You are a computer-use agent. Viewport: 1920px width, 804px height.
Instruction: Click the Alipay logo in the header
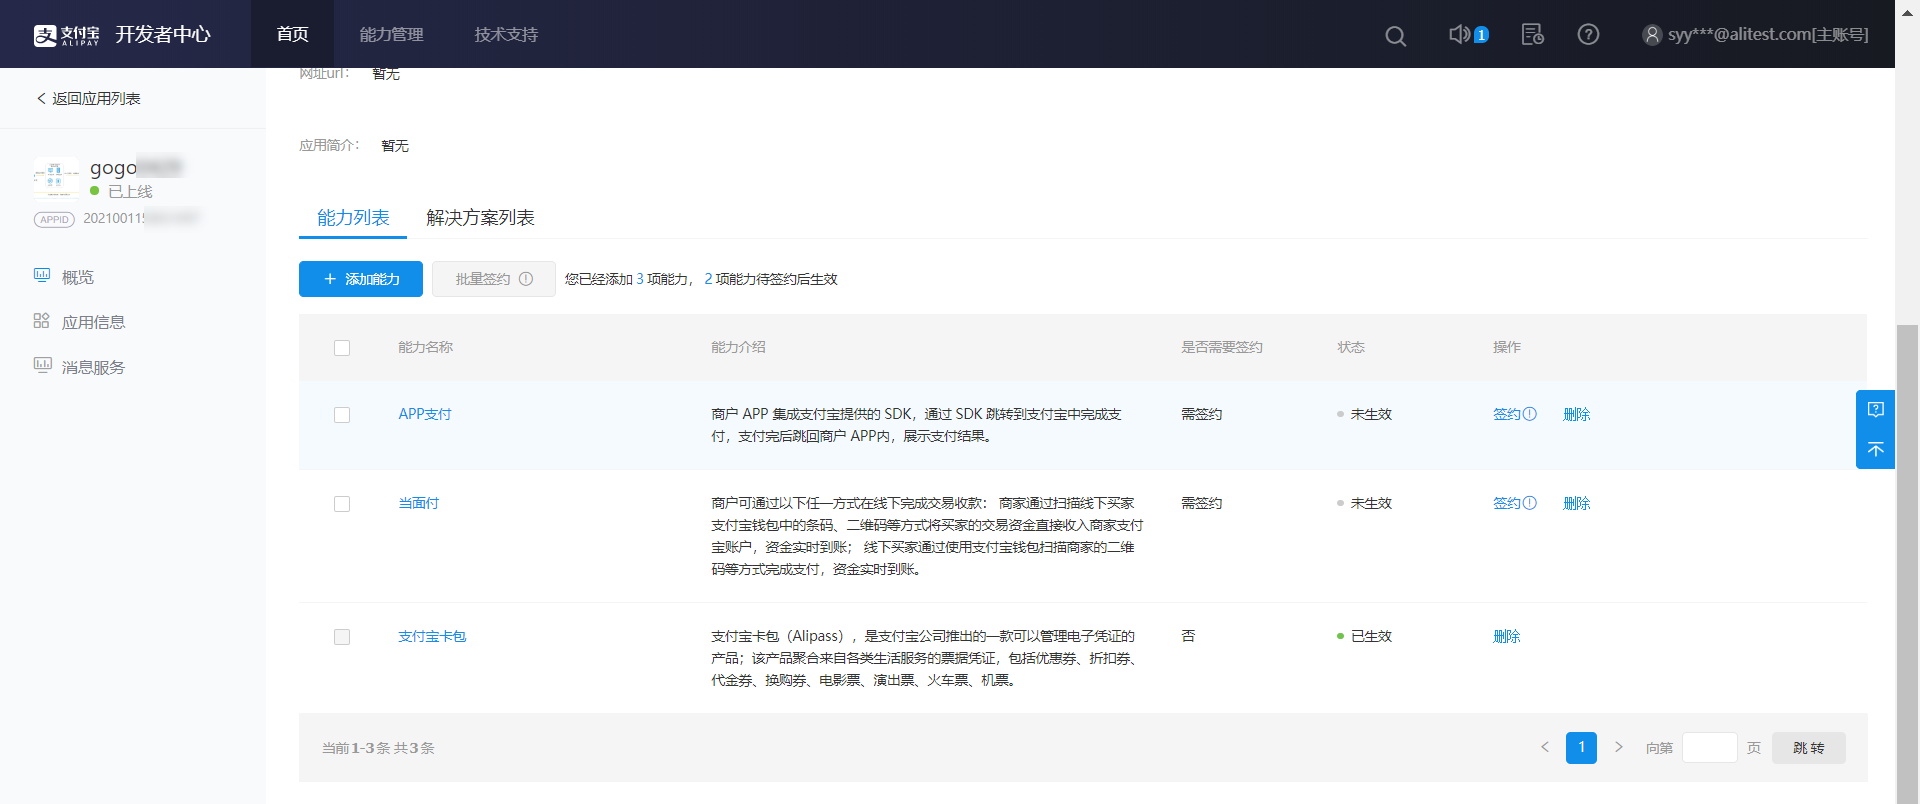pos(66,35)
